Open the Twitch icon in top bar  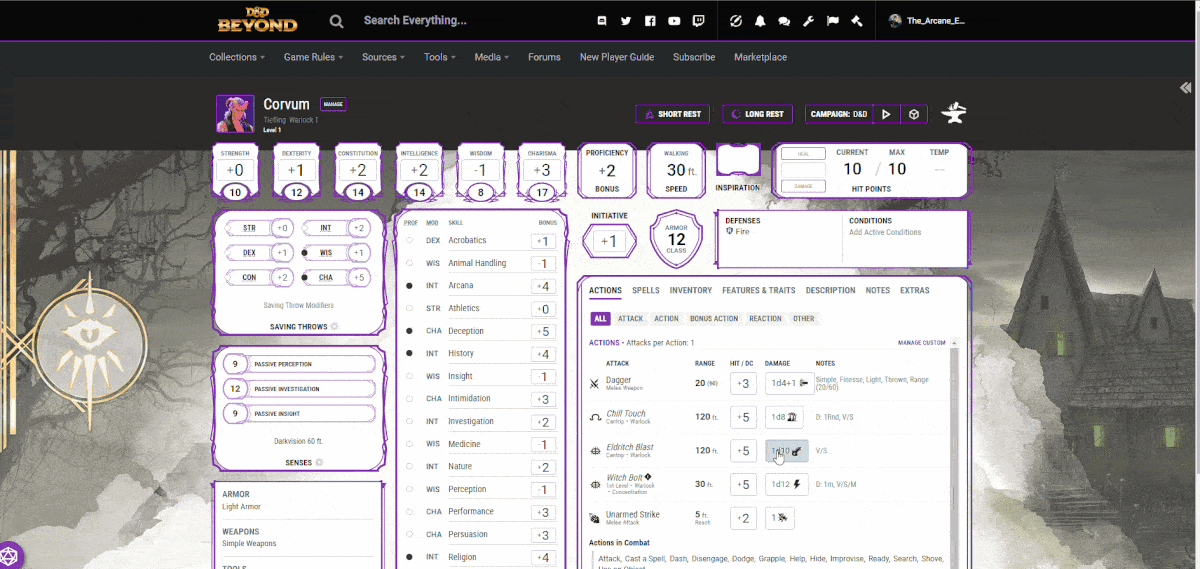[698, 21]
